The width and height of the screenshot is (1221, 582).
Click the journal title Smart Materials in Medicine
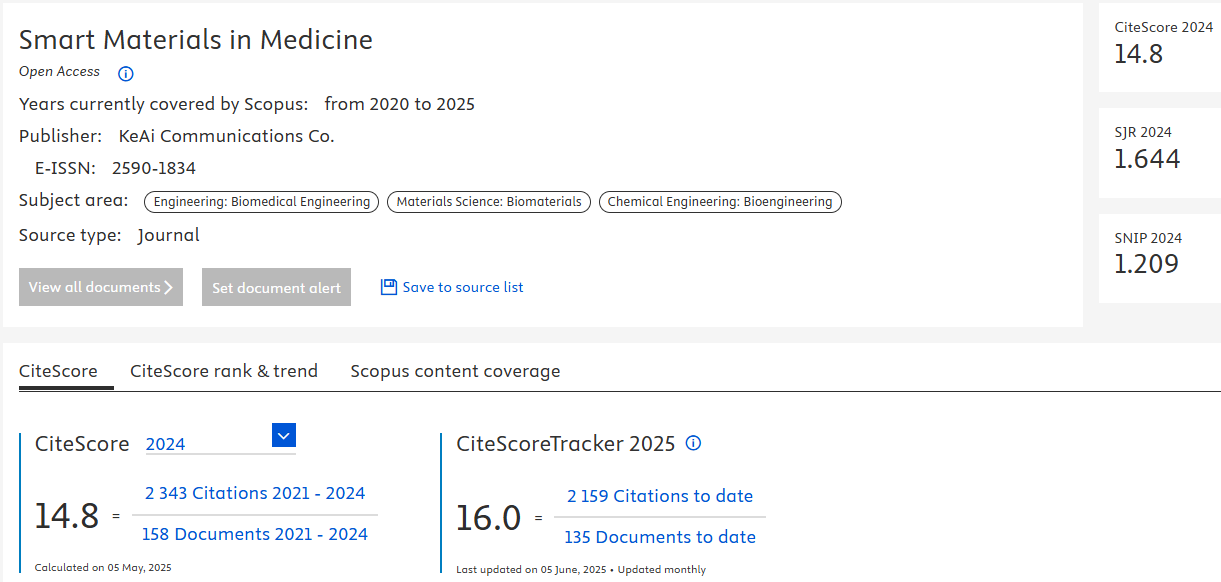196,40
